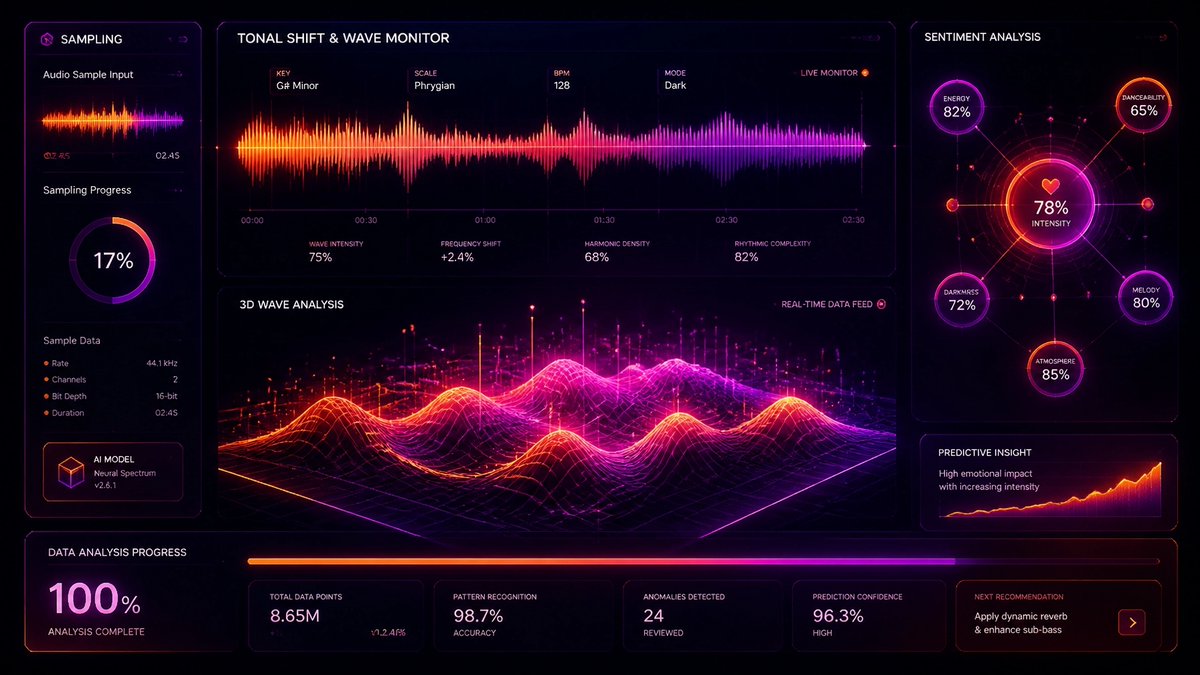The width and height of the screenshot is (1200, 675).
Task: Click the Bit Depth 16-bit row
Action: [111, 397]
